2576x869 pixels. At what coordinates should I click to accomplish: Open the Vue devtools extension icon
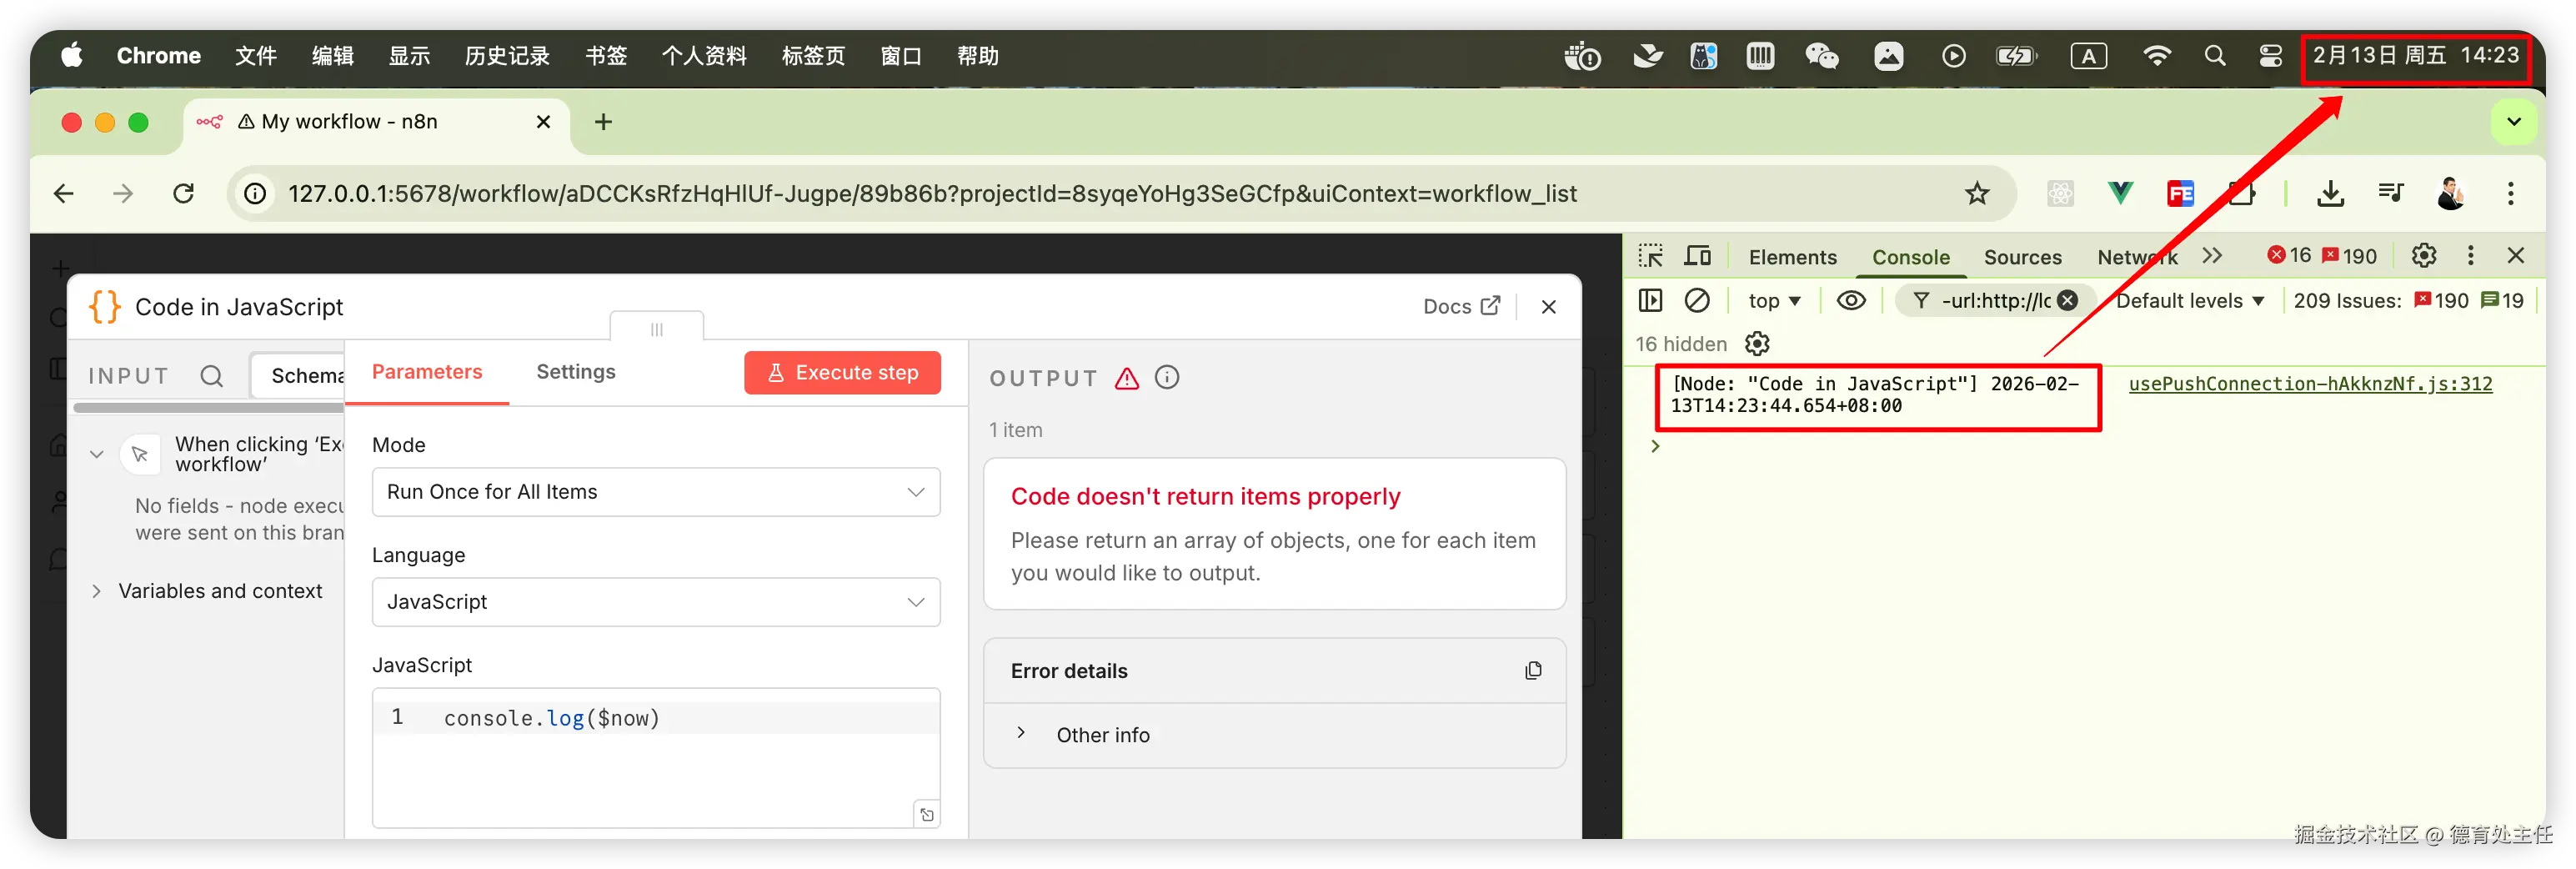(2120, 193)
